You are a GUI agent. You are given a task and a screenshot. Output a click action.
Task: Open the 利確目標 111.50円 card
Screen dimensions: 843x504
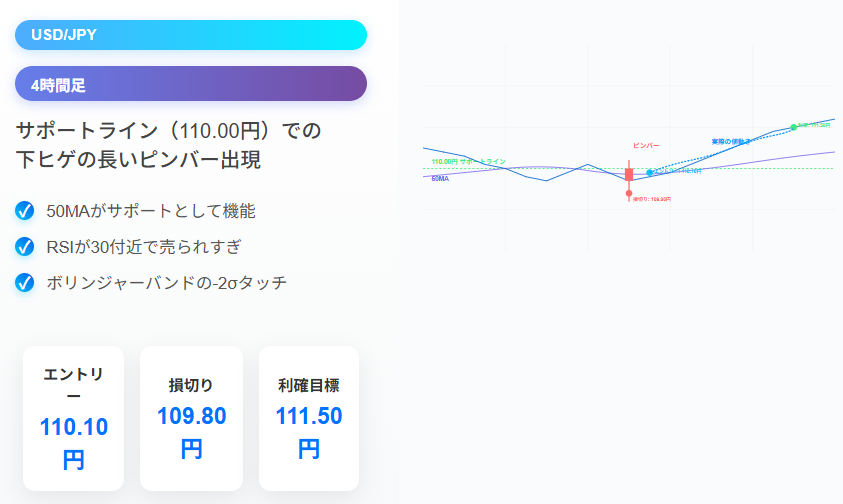point(309,418)
